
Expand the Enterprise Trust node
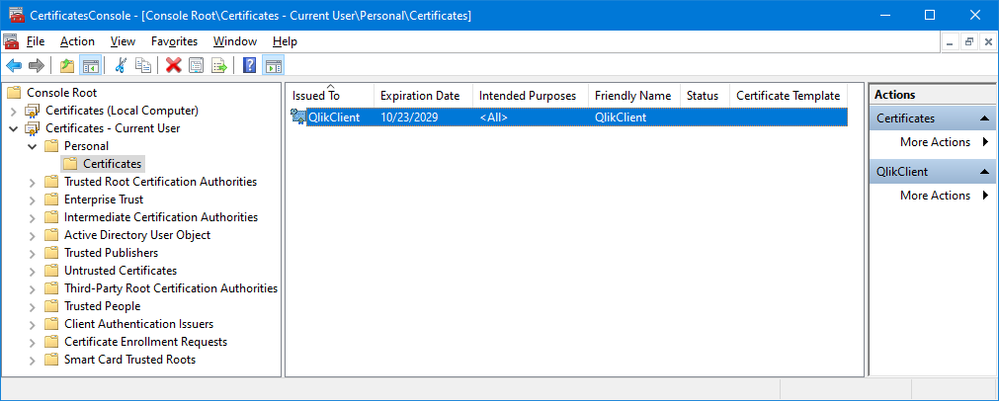tap(33, 200)
